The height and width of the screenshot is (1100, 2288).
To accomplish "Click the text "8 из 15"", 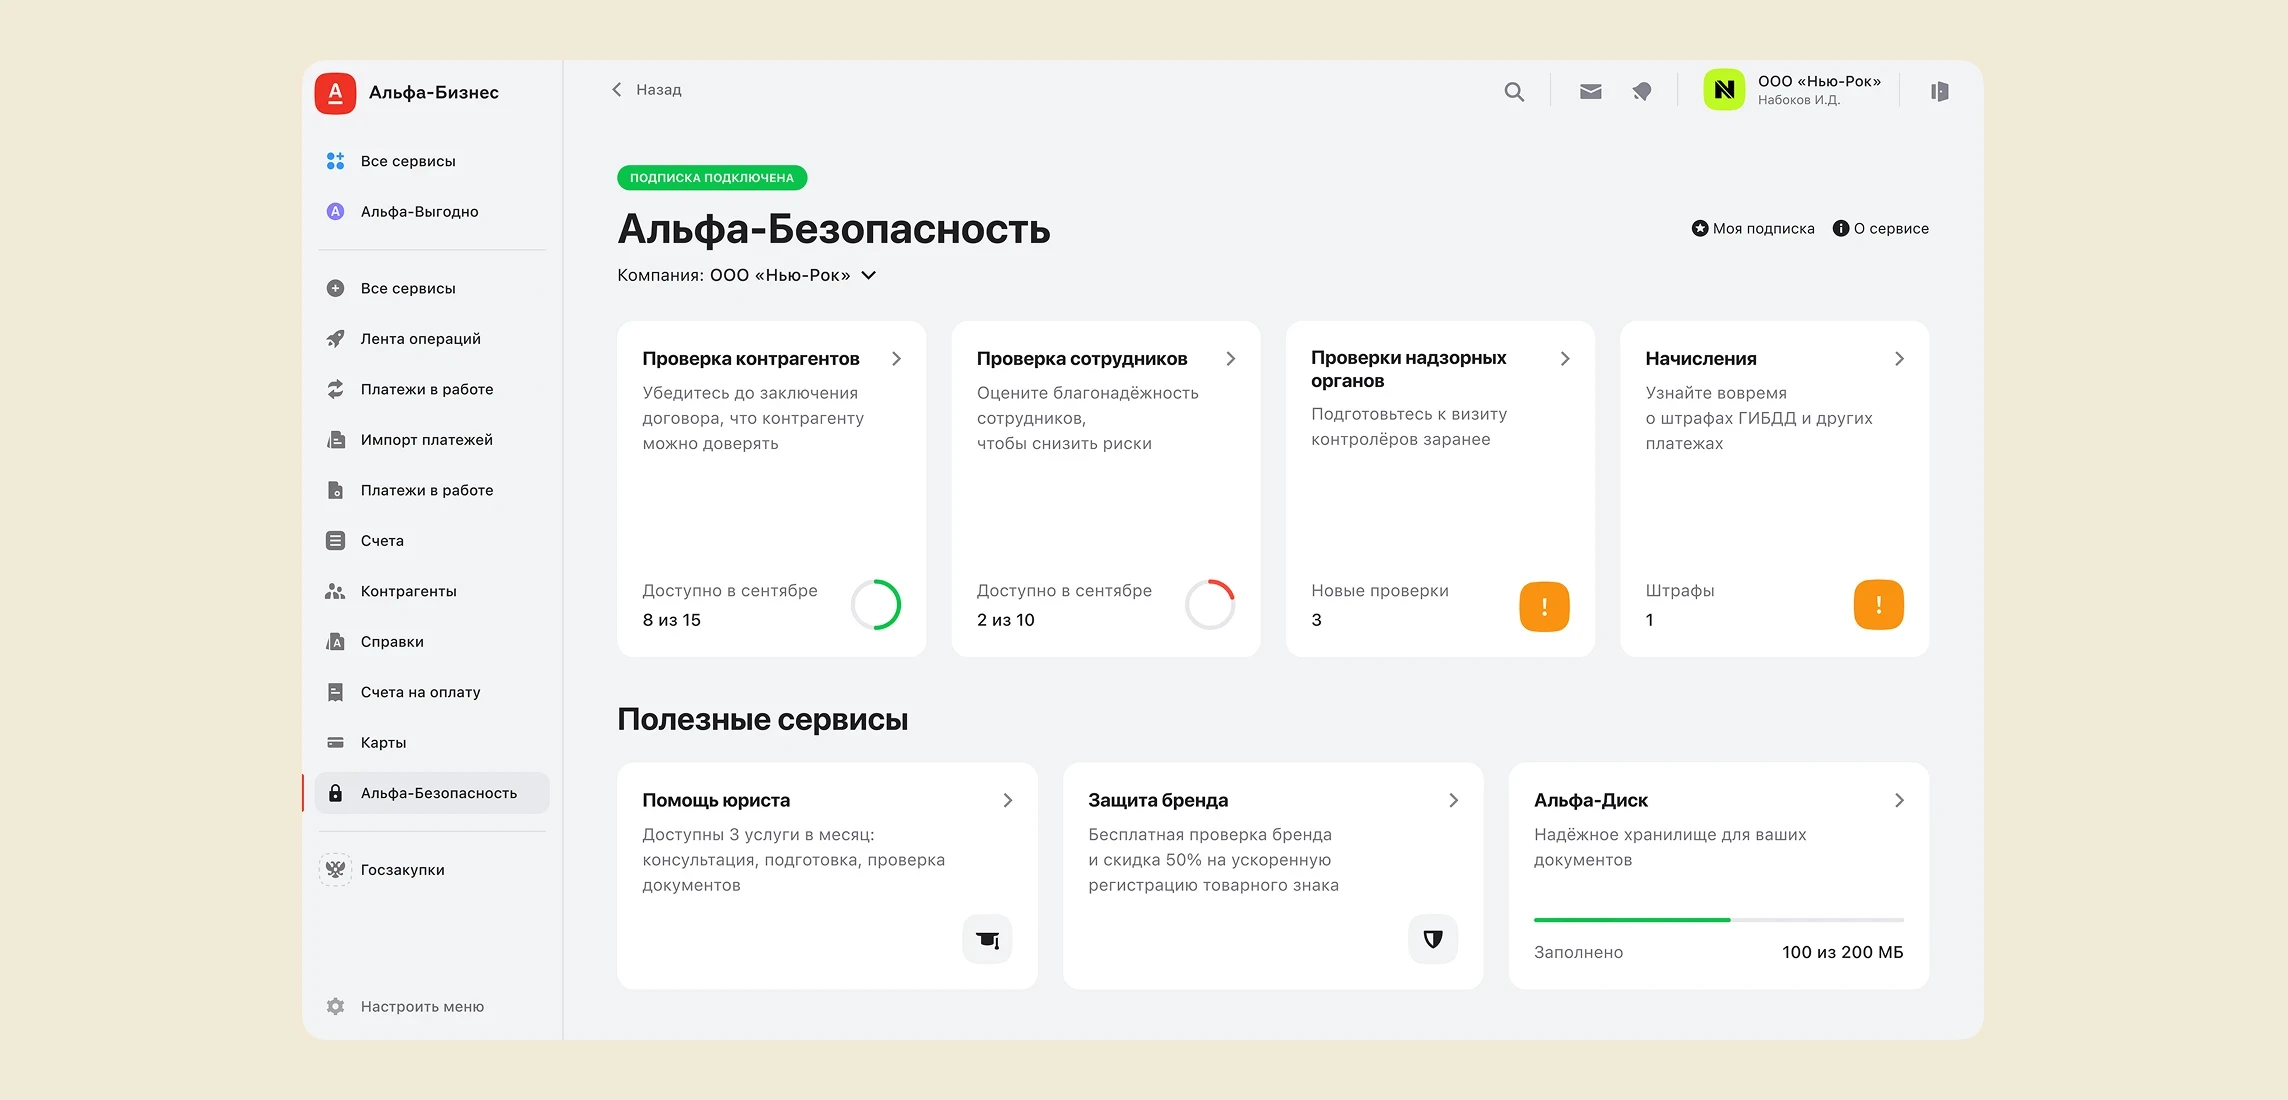I will (671, 620).
